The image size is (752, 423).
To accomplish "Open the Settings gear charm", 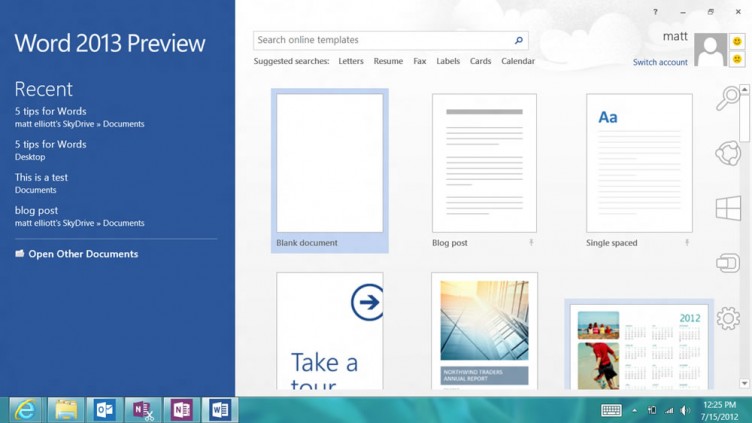I will click(x=728, y=318).
